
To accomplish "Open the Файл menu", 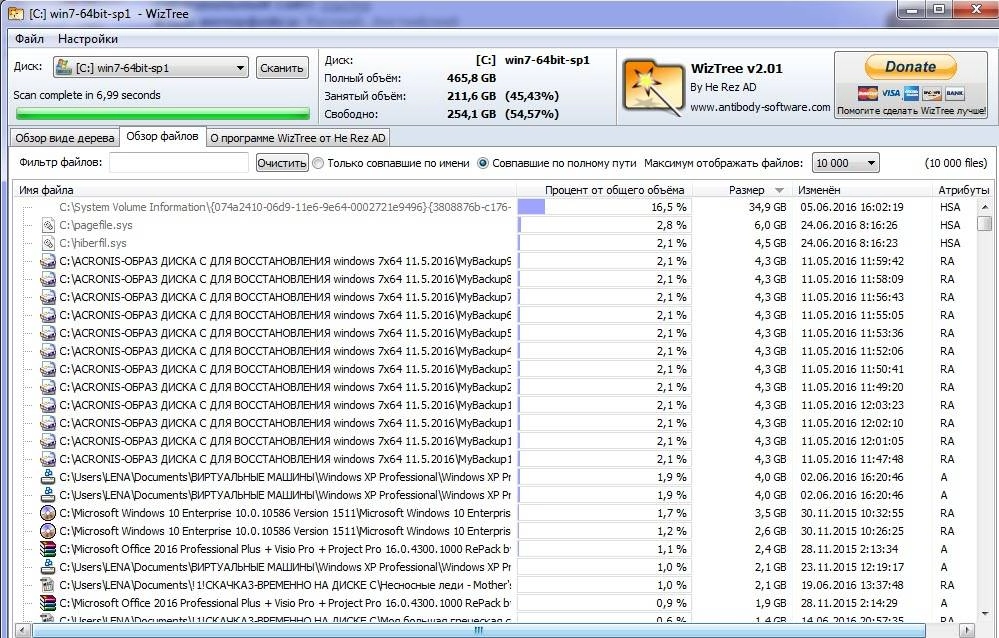I will (x=29, y=39).
